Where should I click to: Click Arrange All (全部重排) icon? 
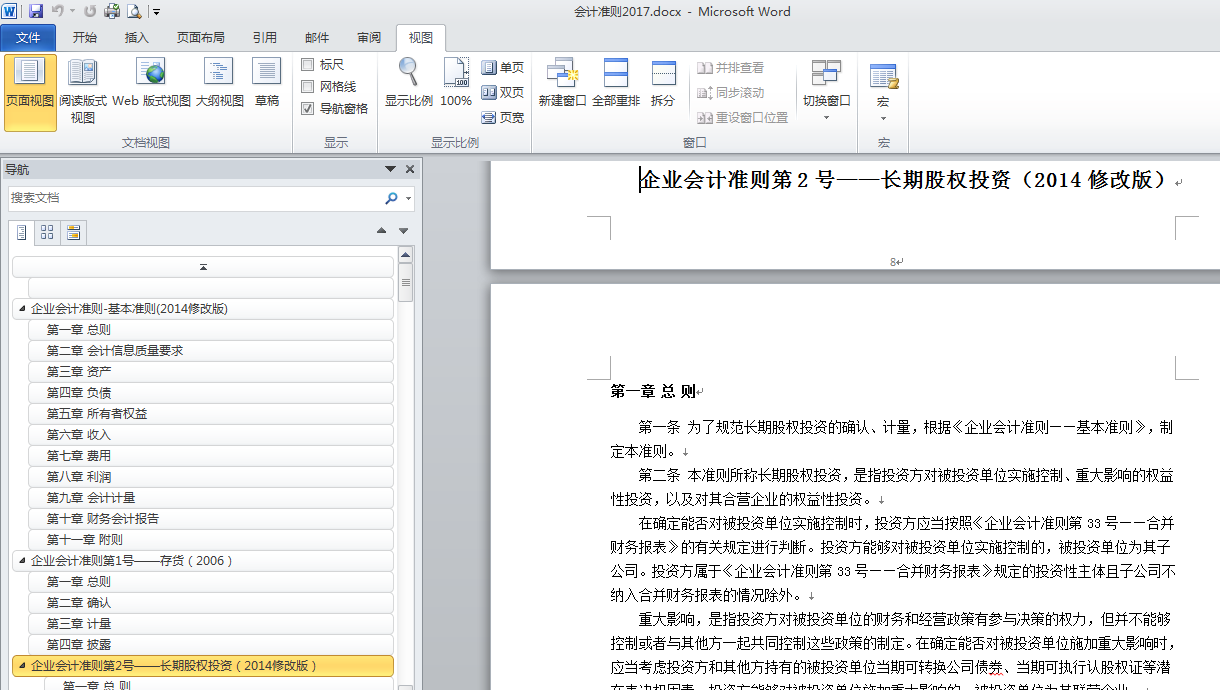(x=616, y=84)
